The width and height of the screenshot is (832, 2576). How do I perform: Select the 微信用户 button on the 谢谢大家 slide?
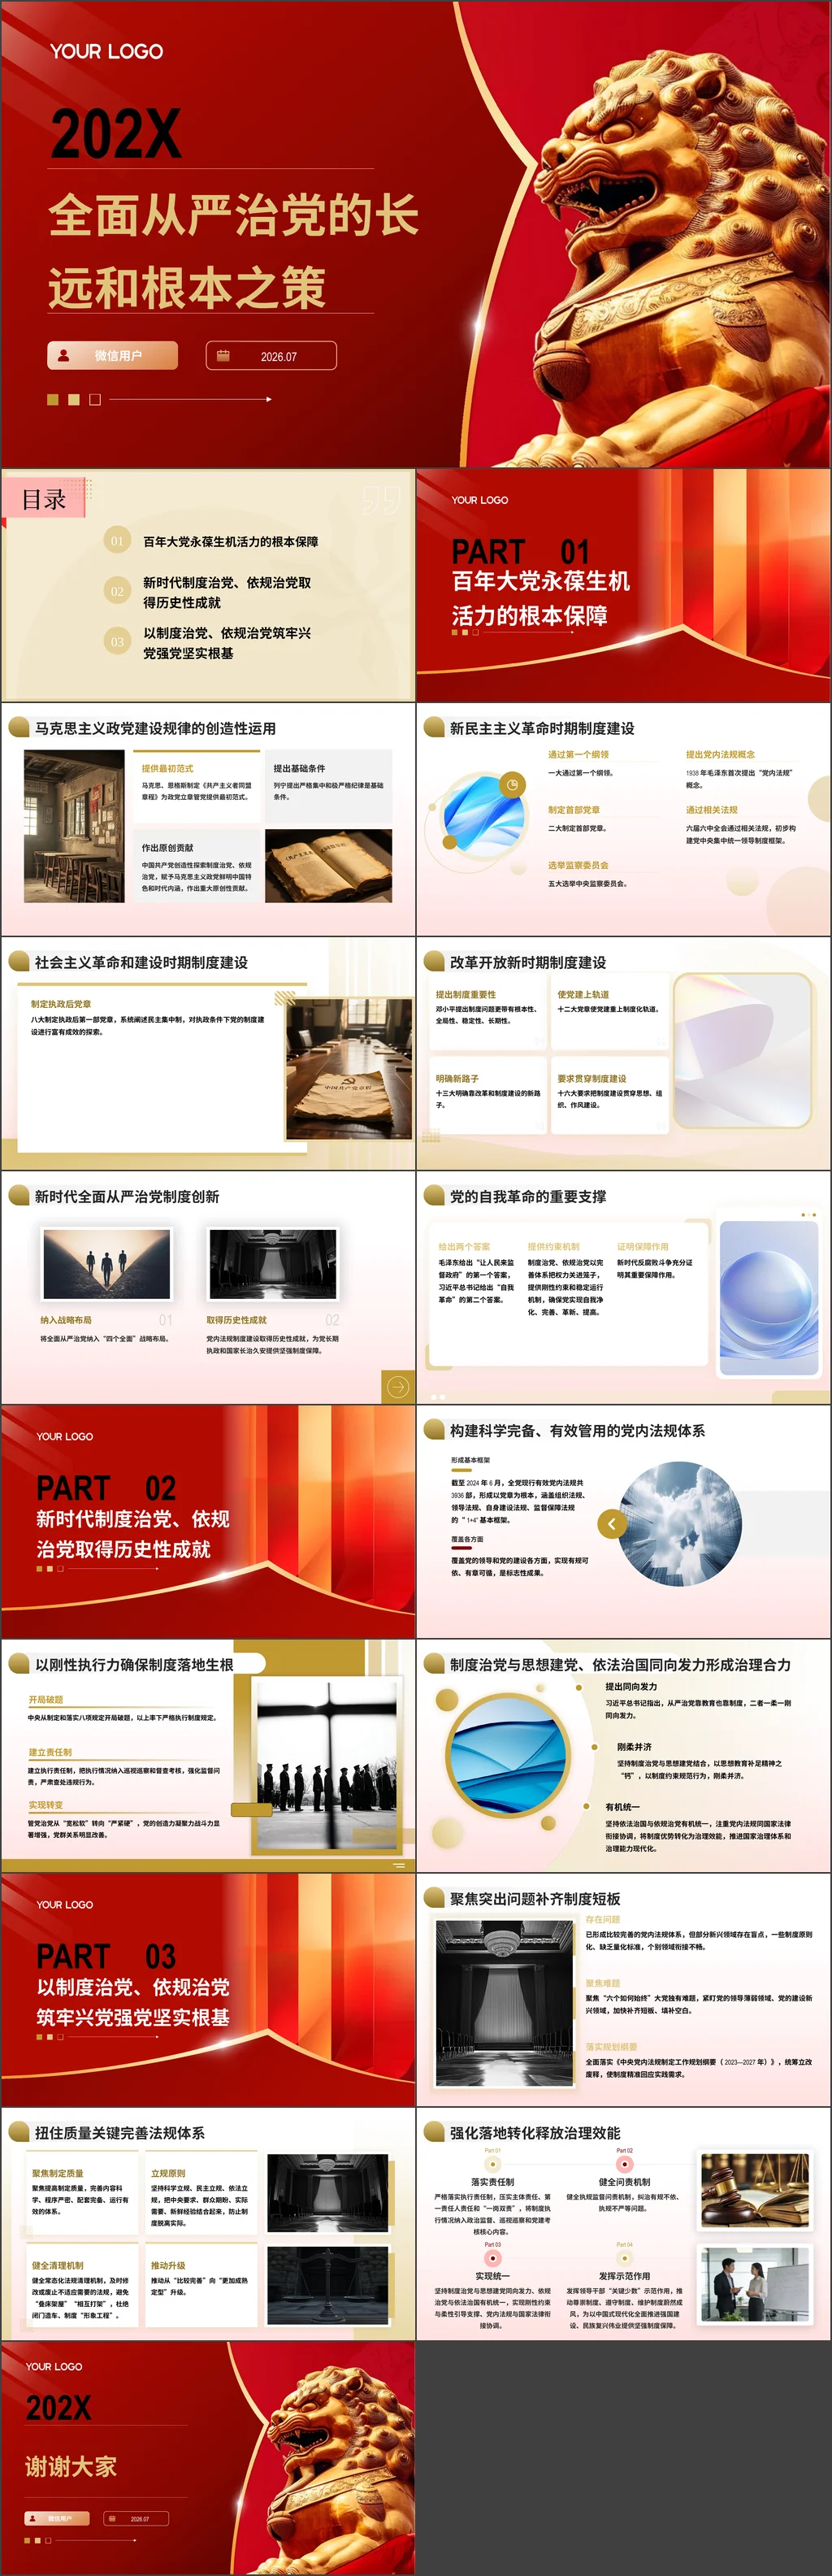57,2519
